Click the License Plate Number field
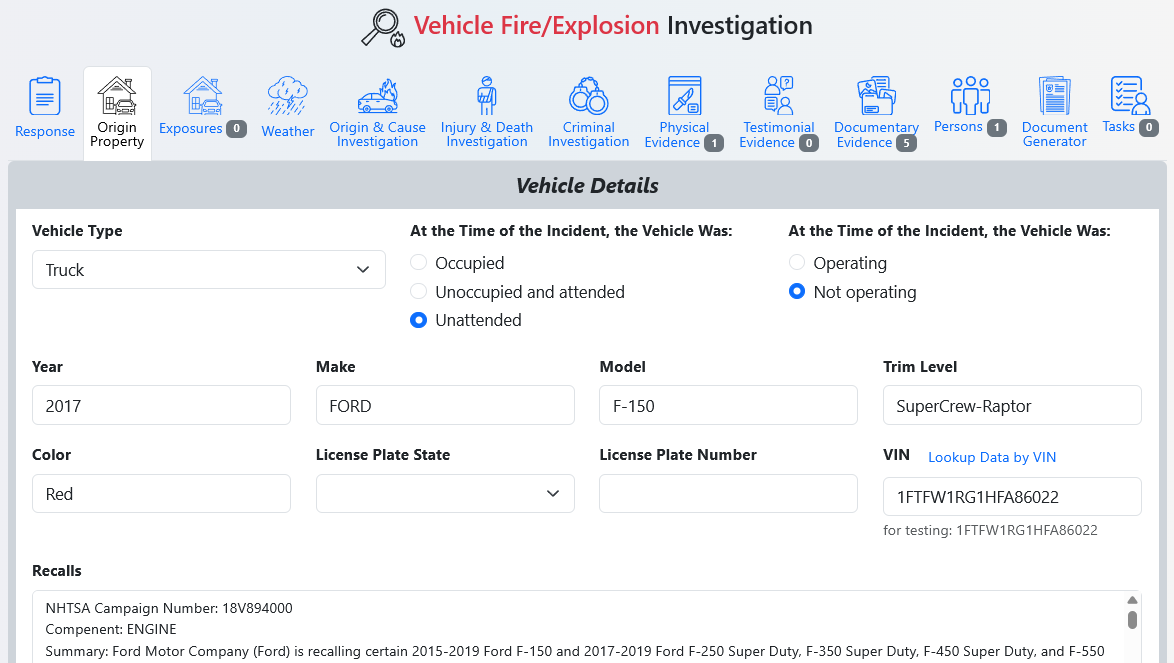The image size is (1174, 663). tap(728, 494)
